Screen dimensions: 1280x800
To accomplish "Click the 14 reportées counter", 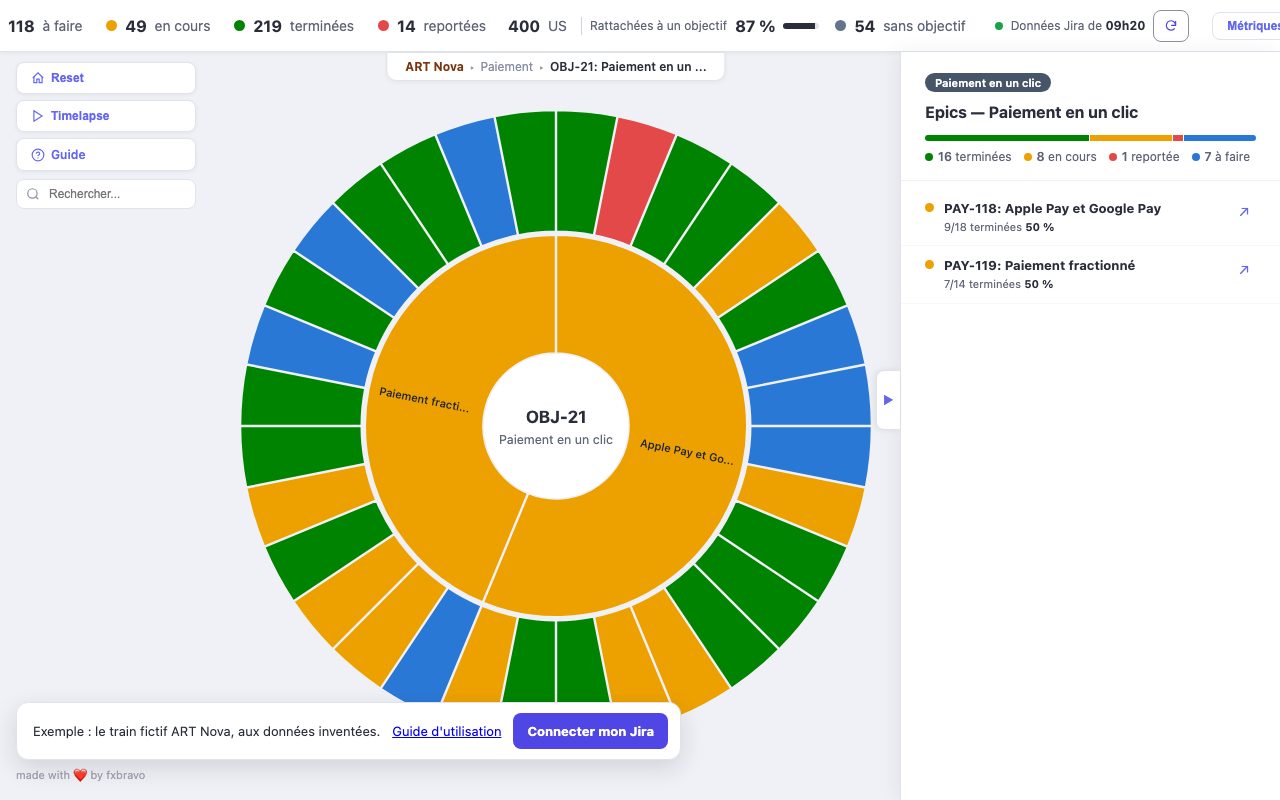I will click(x=432, y=26).
